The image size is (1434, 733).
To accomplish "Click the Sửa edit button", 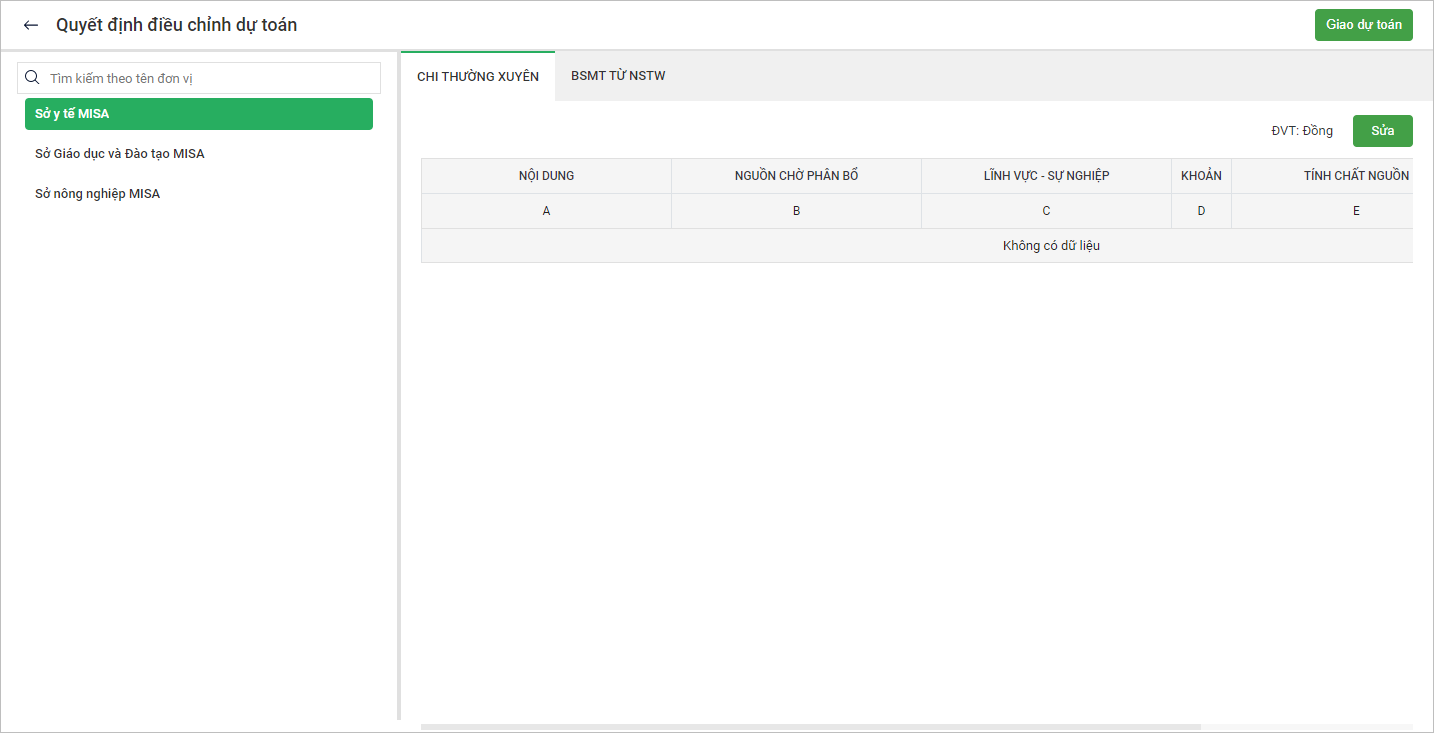I will (1382, 131).
